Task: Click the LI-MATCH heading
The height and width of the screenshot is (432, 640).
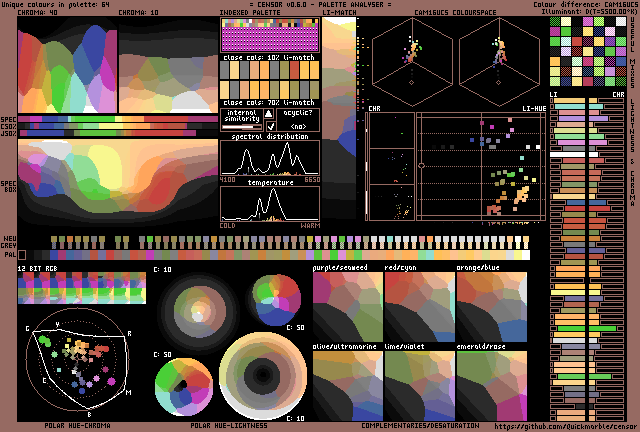Action: coord(339,13)
